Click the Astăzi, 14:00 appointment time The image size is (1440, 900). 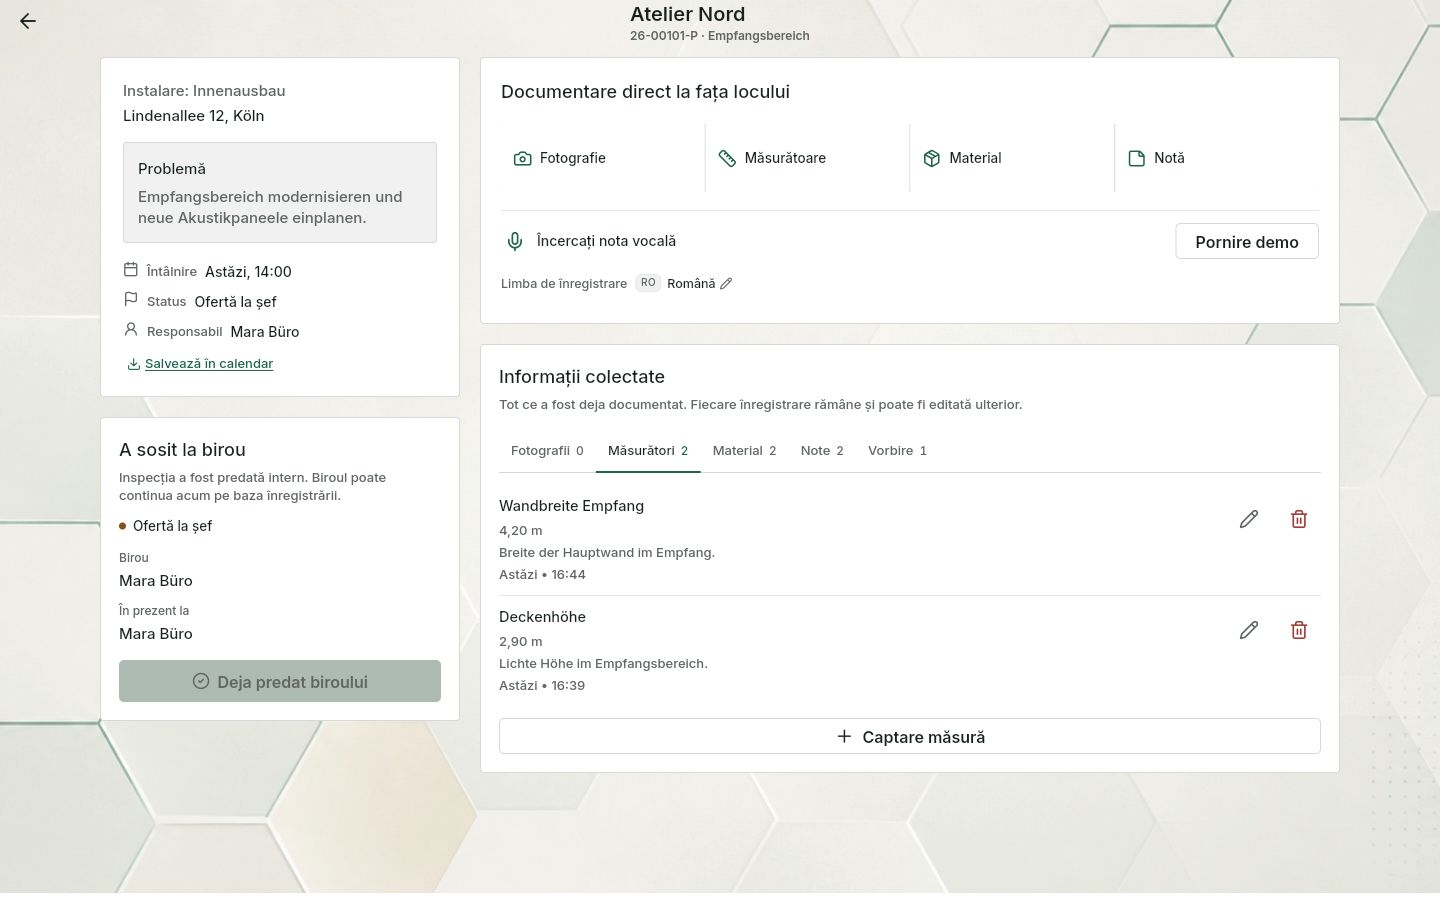pyautogui.click(x=248, y=272)
